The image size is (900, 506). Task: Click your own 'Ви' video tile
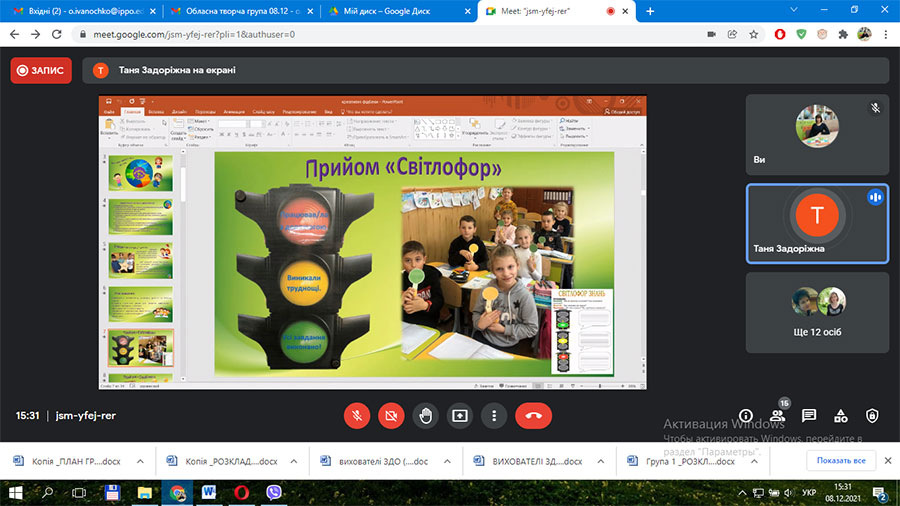pyautogui.click(x=817, y=135)
